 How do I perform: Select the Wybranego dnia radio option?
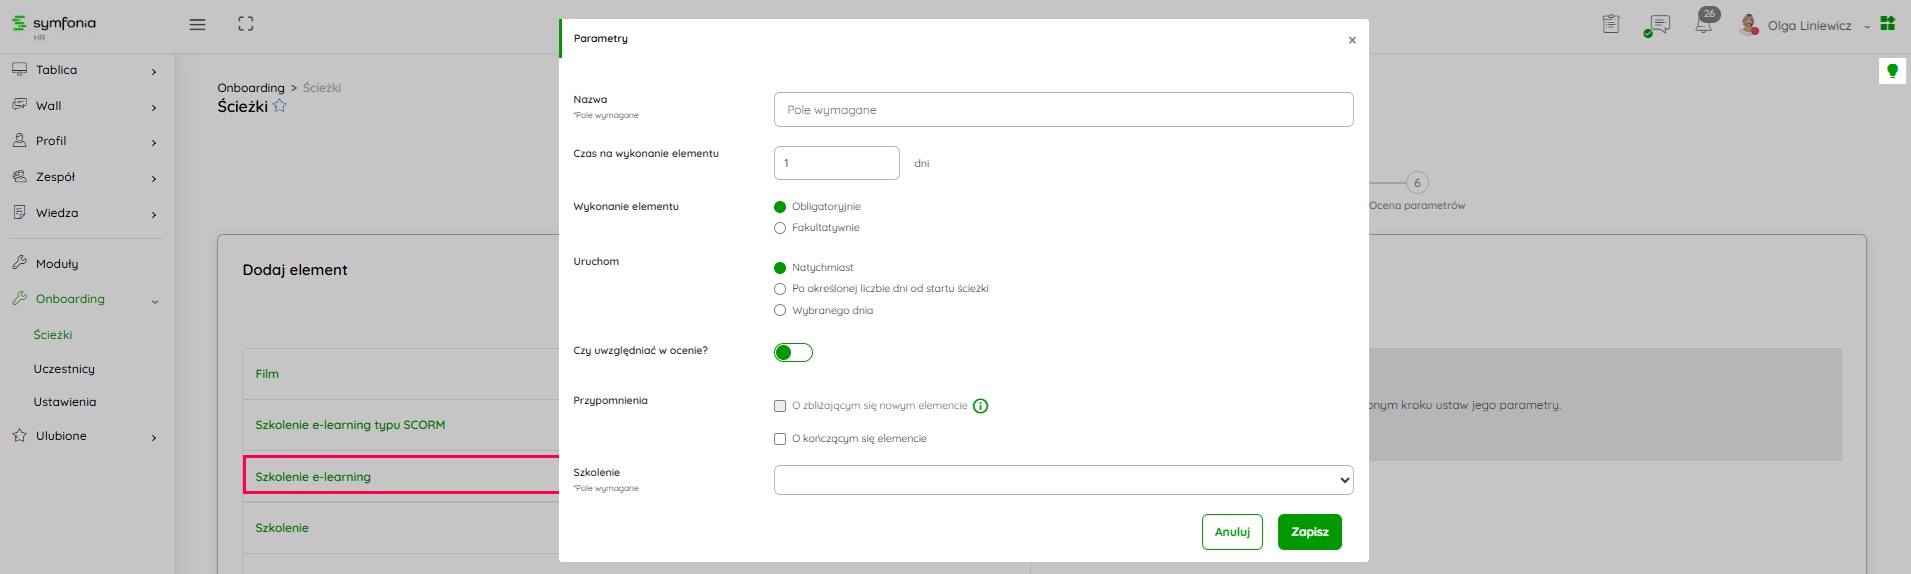[780, 311]
